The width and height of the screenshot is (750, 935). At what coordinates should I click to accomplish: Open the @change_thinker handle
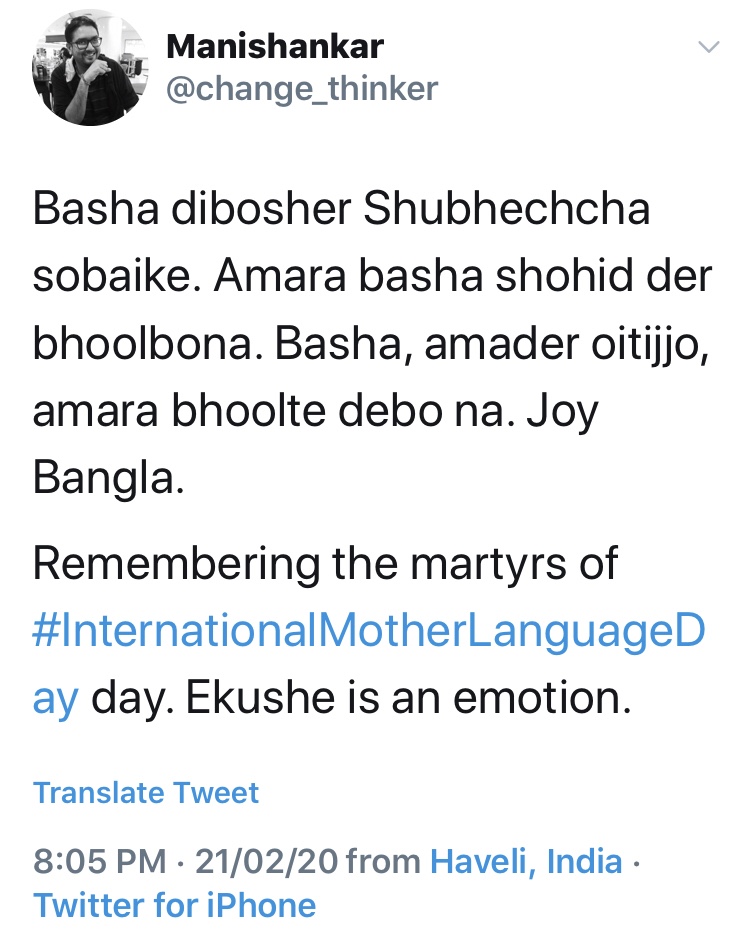(x=300, y=89)
